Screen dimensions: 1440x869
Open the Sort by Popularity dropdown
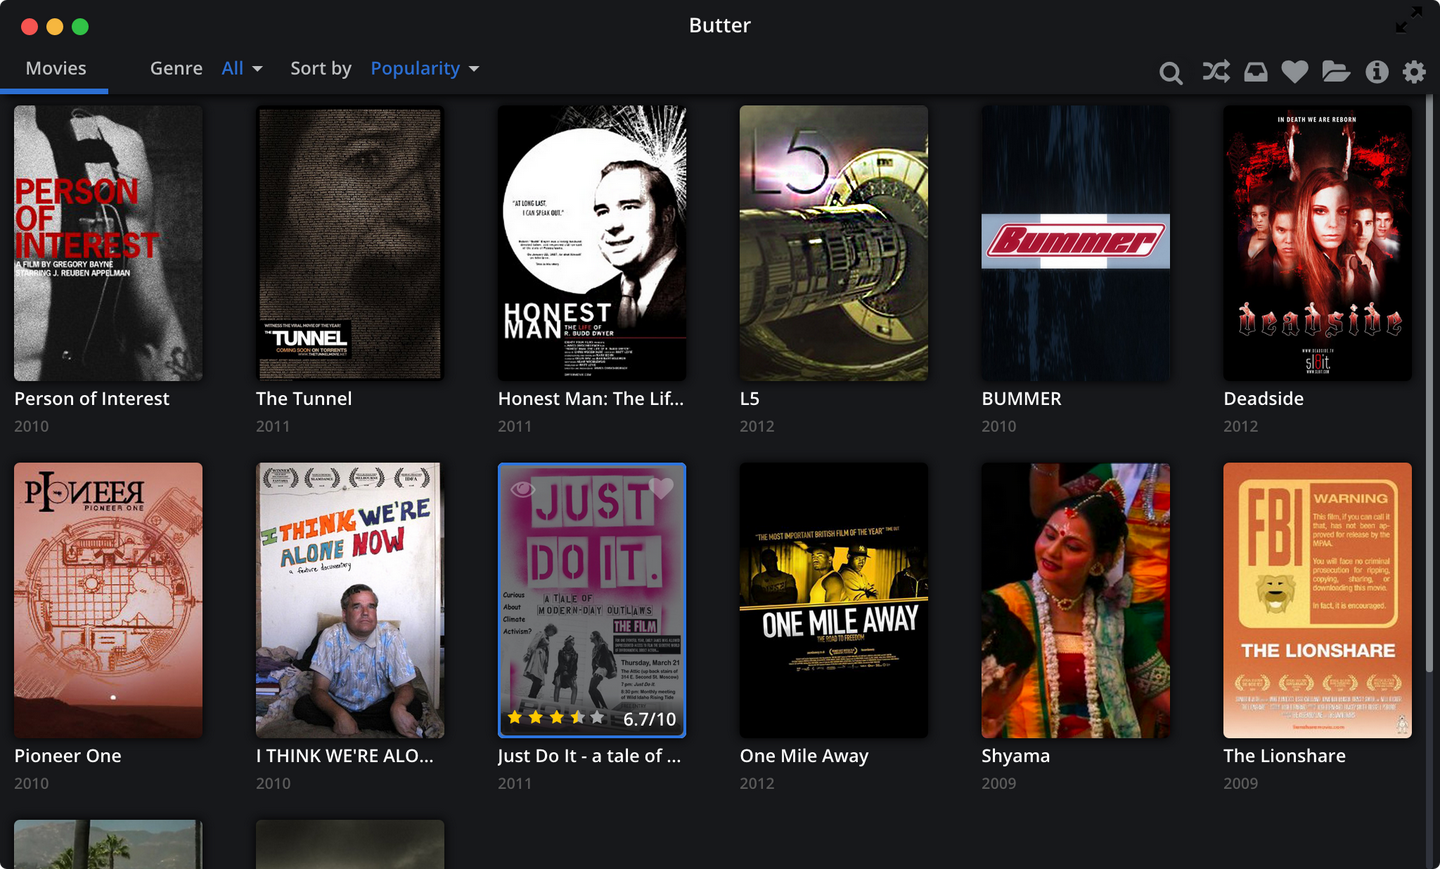[424, 68]
